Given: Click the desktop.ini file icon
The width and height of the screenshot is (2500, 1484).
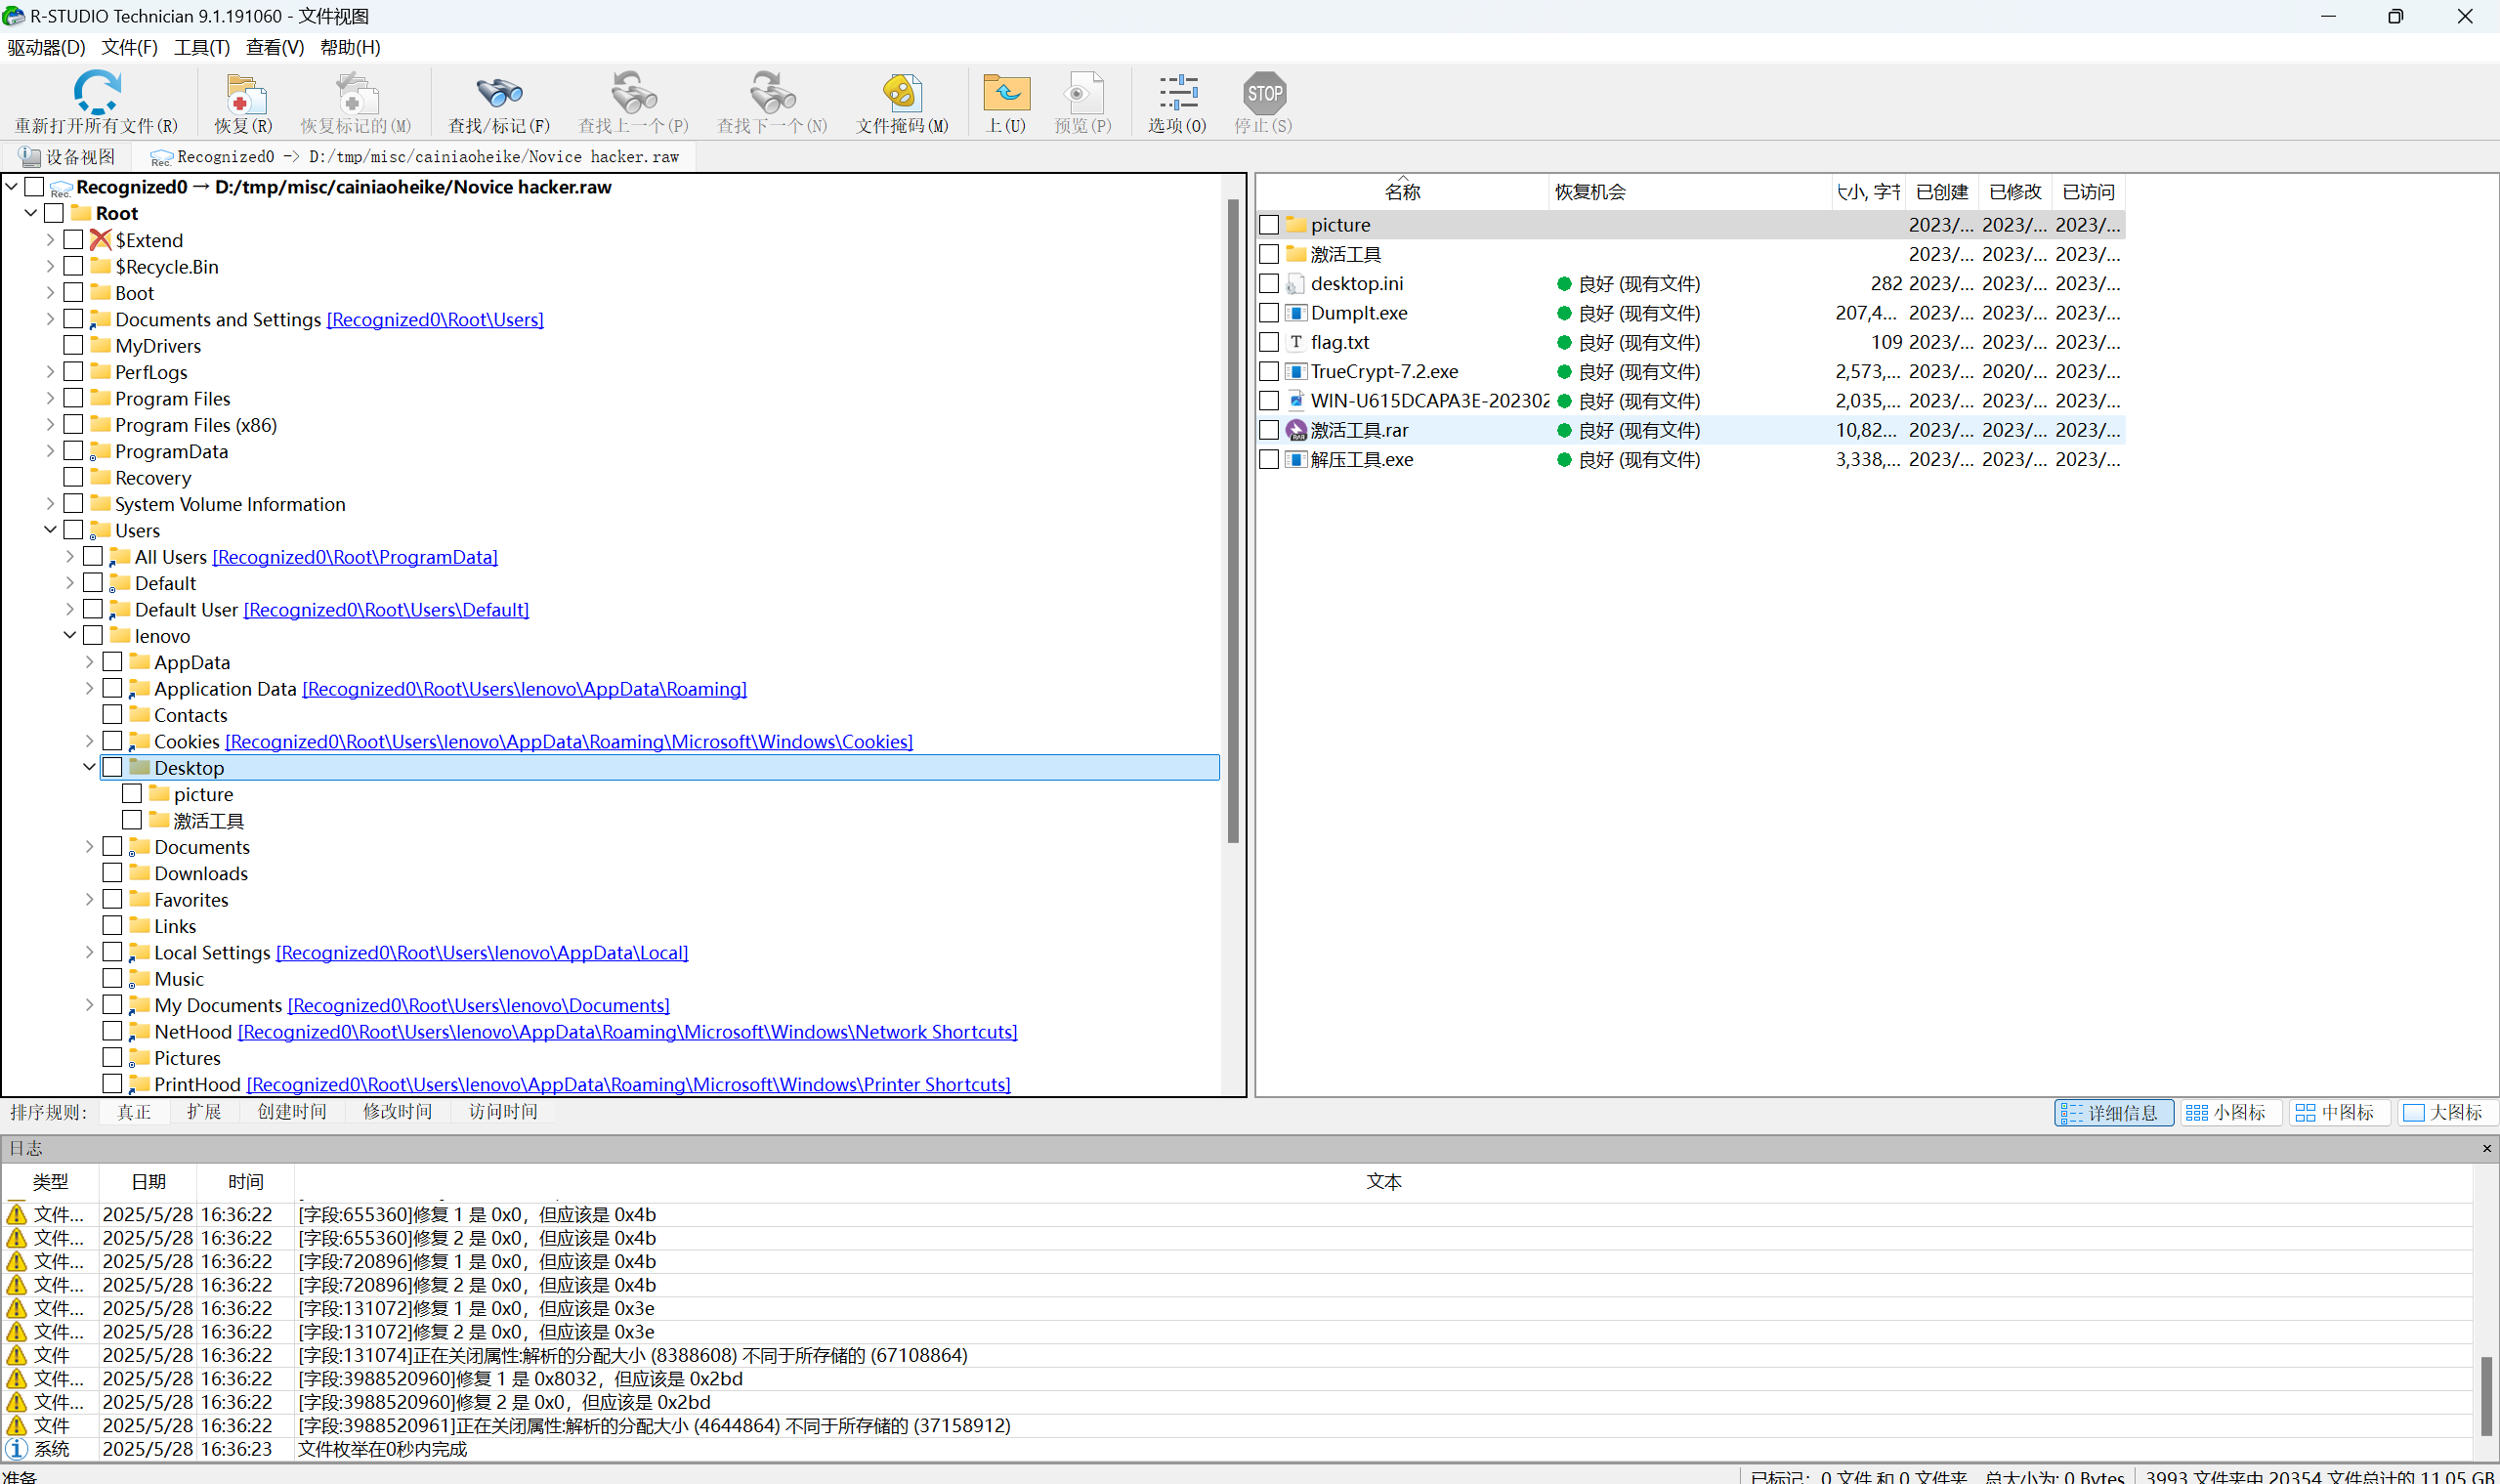Looking at the screenshot, I should (1296, 284).
